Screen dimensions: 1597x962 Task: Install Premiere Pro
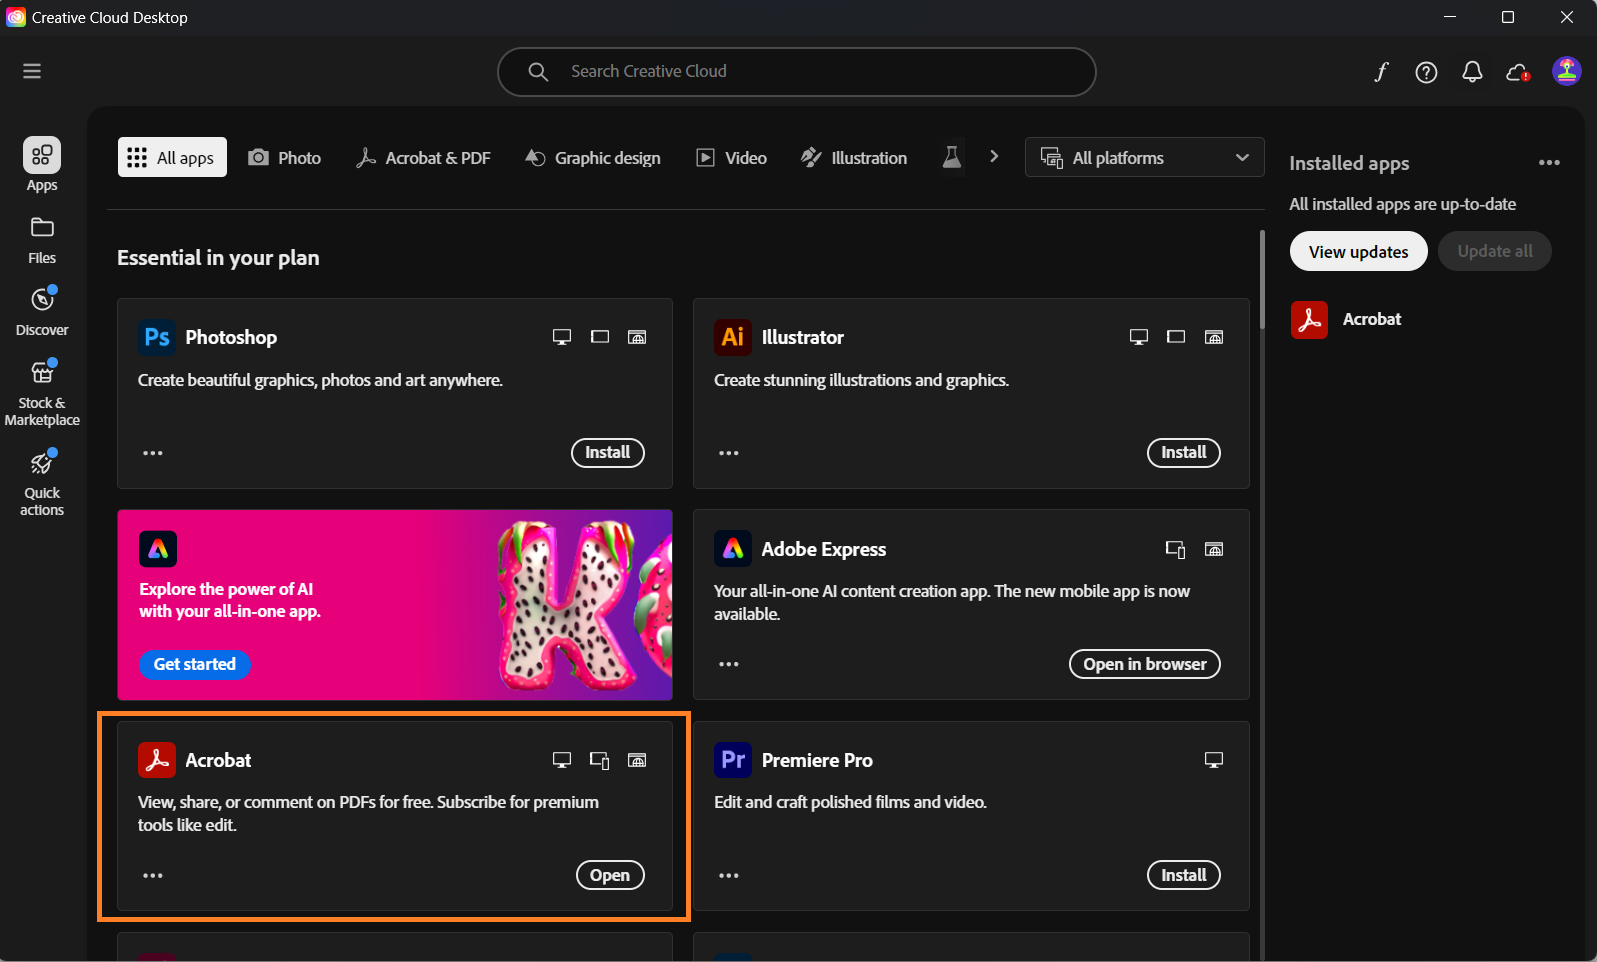(x=1184, y=875)
